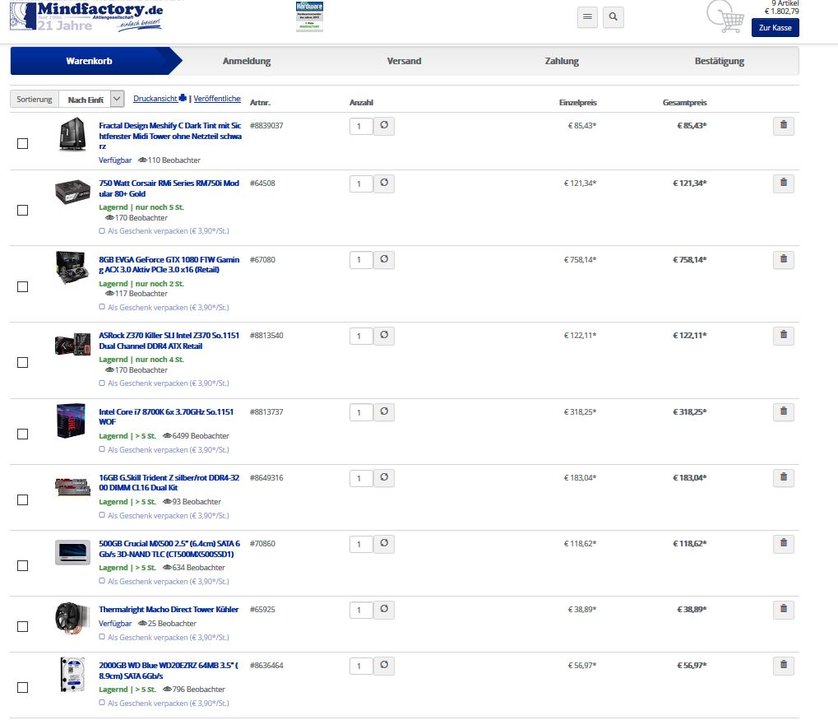Click the search magnifier icon in header

[x=614, y=17]
